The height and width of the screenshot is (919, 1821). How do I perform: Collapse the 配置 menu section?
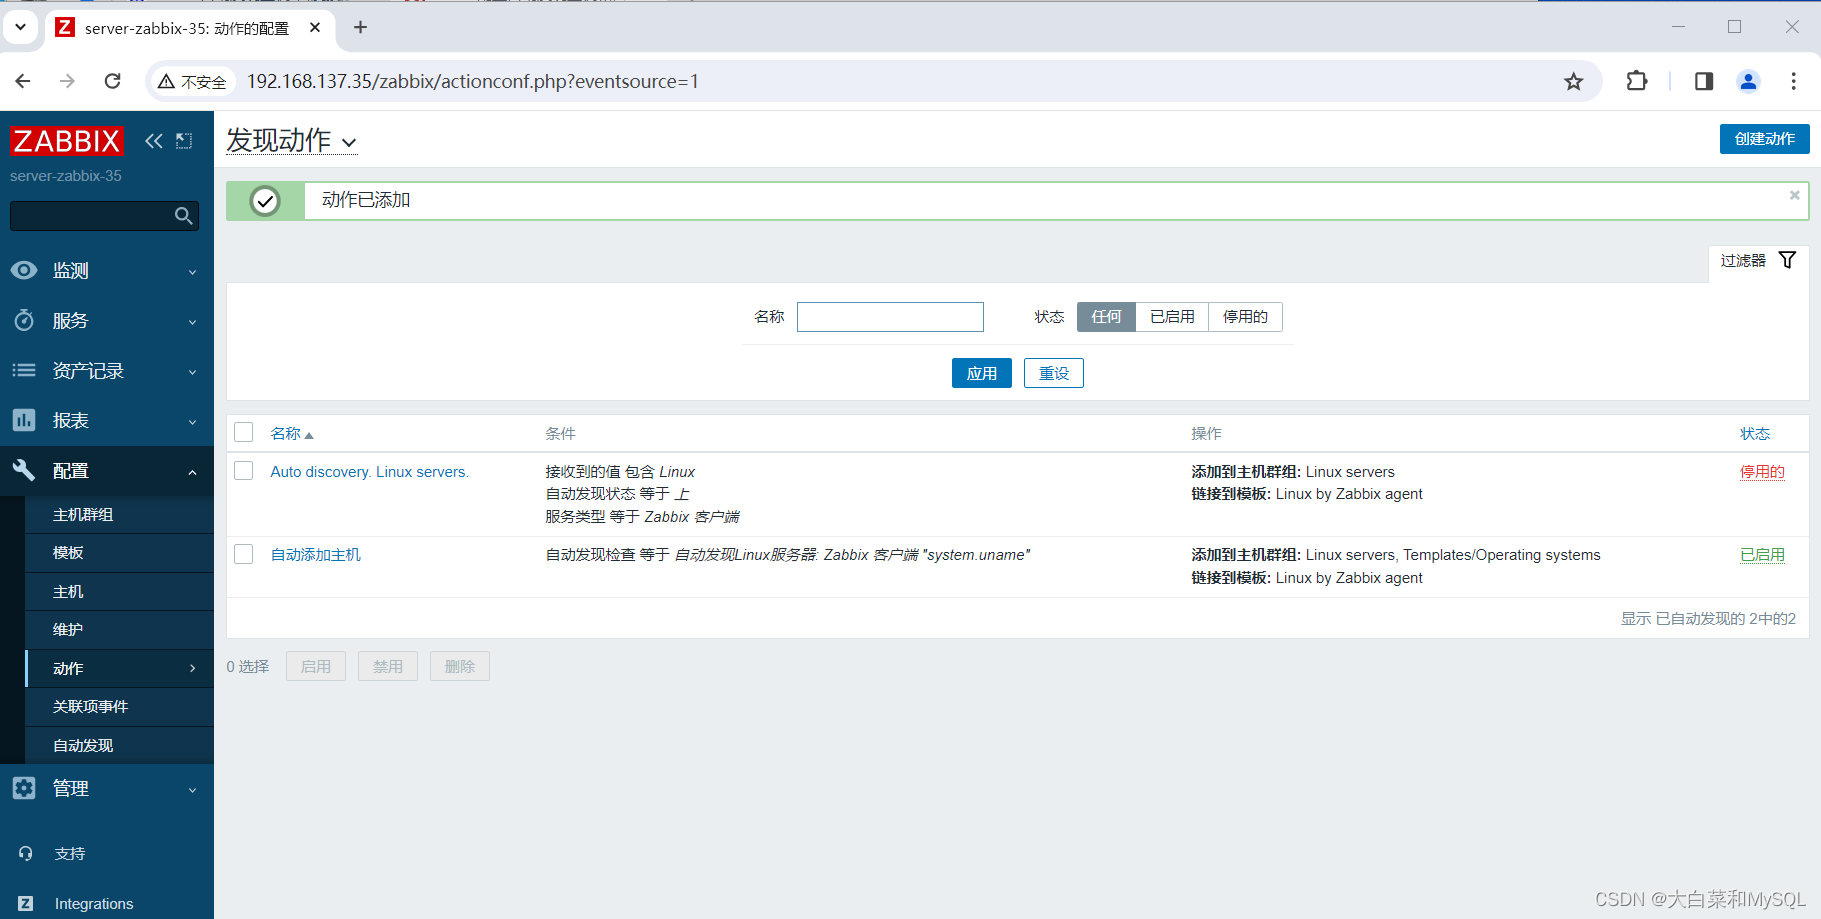point(193,471)
